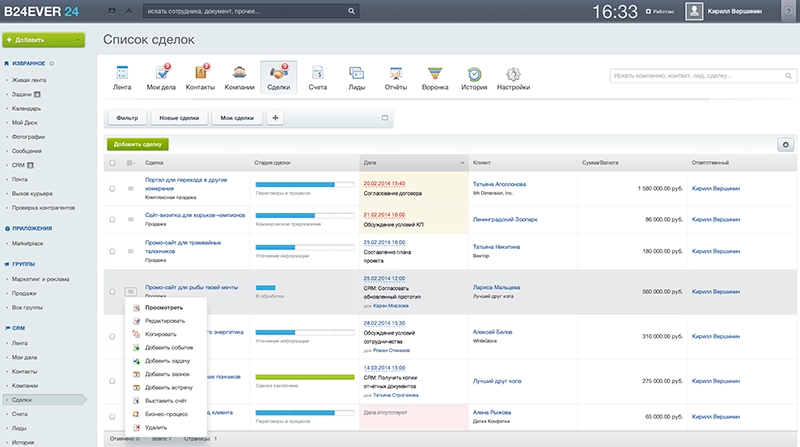The width and height of the screenshot is (800, 447).
Task: Tick the select-all checkbox in table header
Action: click(x=112, y=162)
